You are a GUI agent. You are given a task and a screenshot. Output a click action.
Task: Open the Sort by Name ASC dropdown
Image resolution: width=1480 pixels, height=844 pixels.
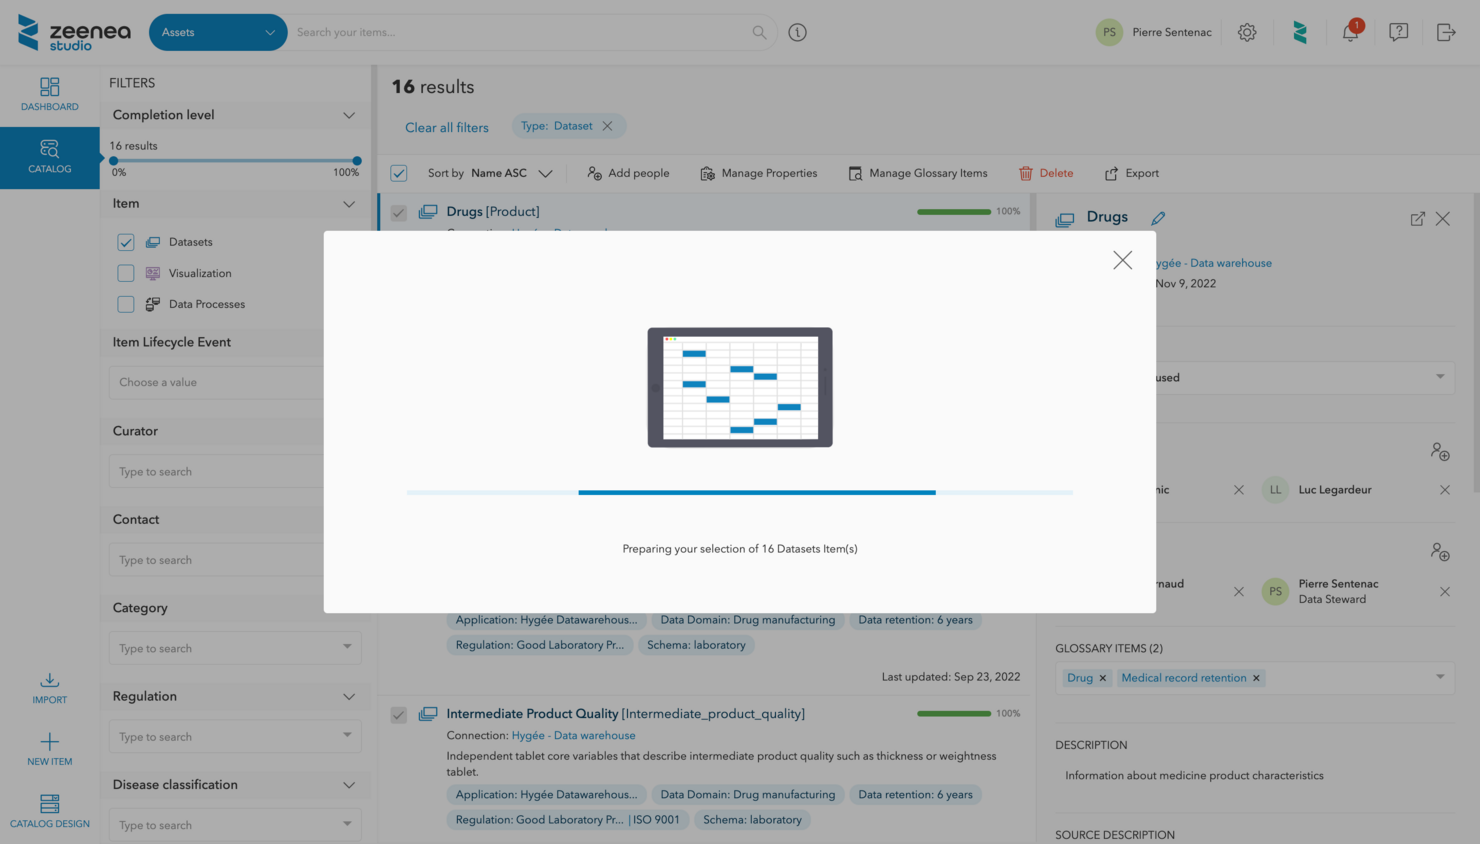coord(511,173)
